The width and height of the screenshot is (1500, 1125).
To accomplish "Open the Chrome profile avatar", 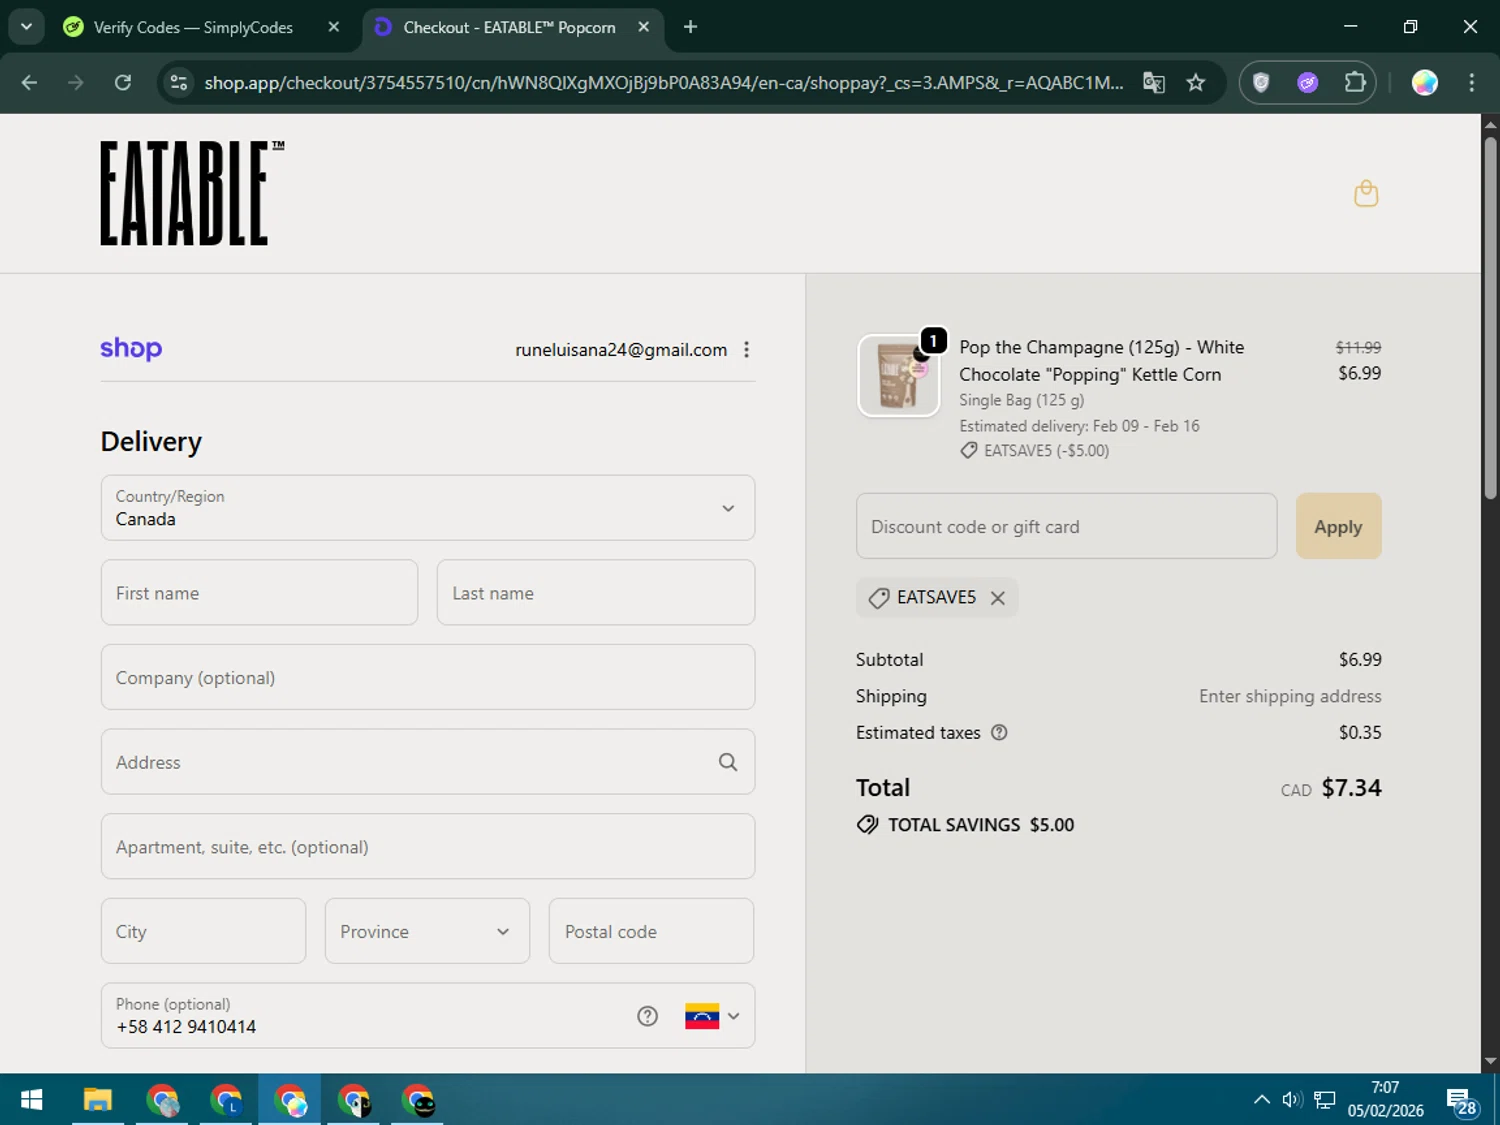I will click(1424, 82).
